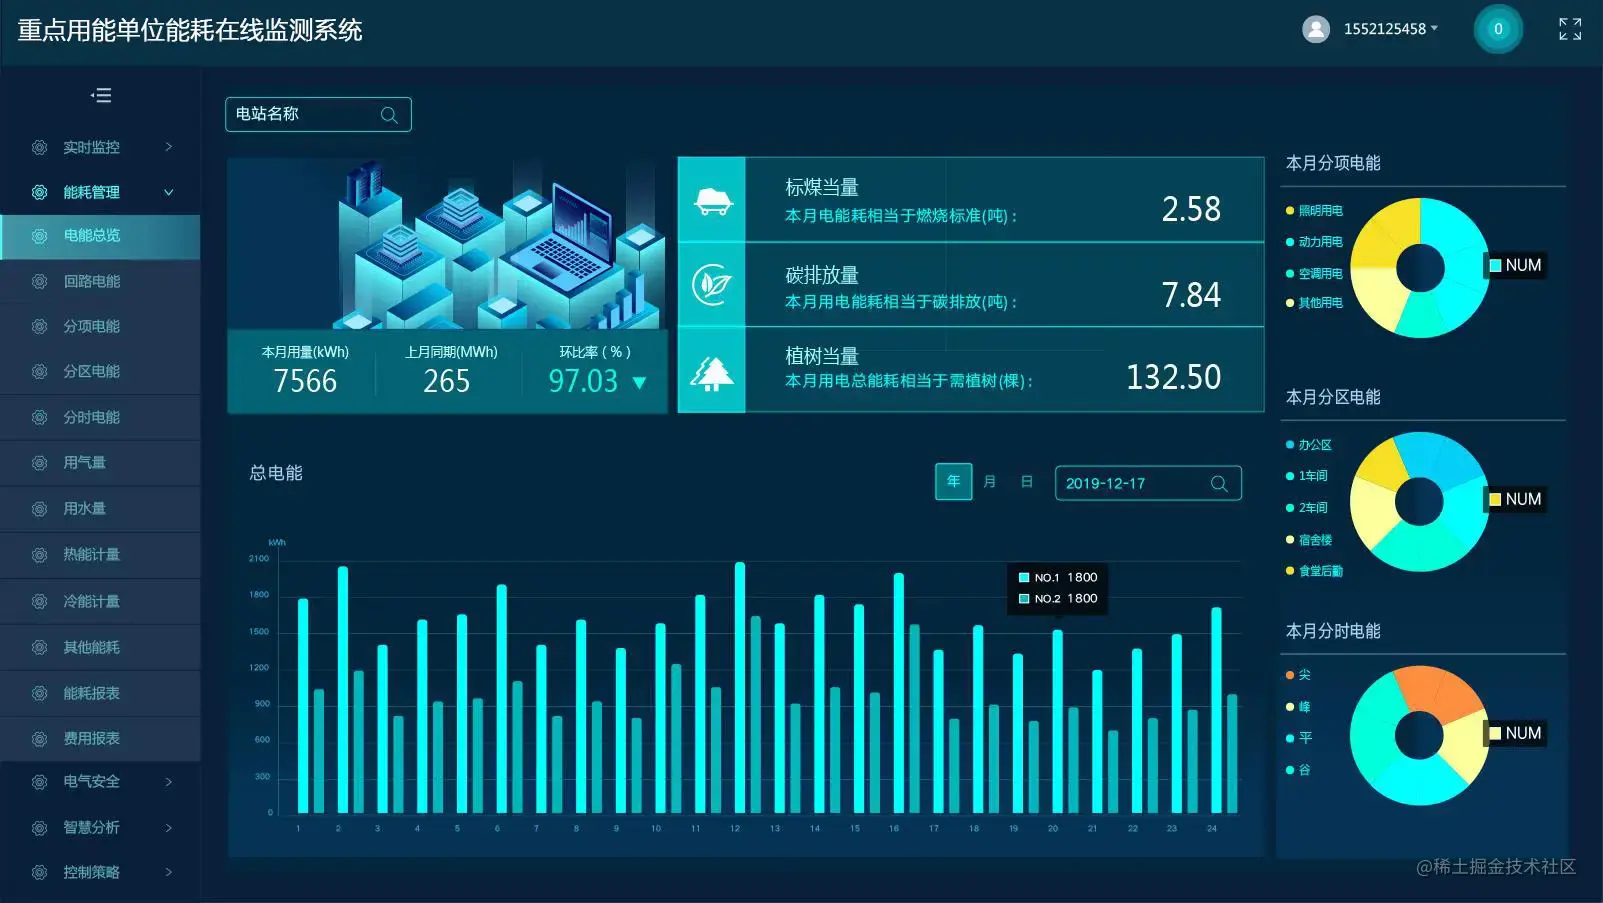Click the coal truck icon on 标煤当量 panel
1603x903 pixels.
711,199
